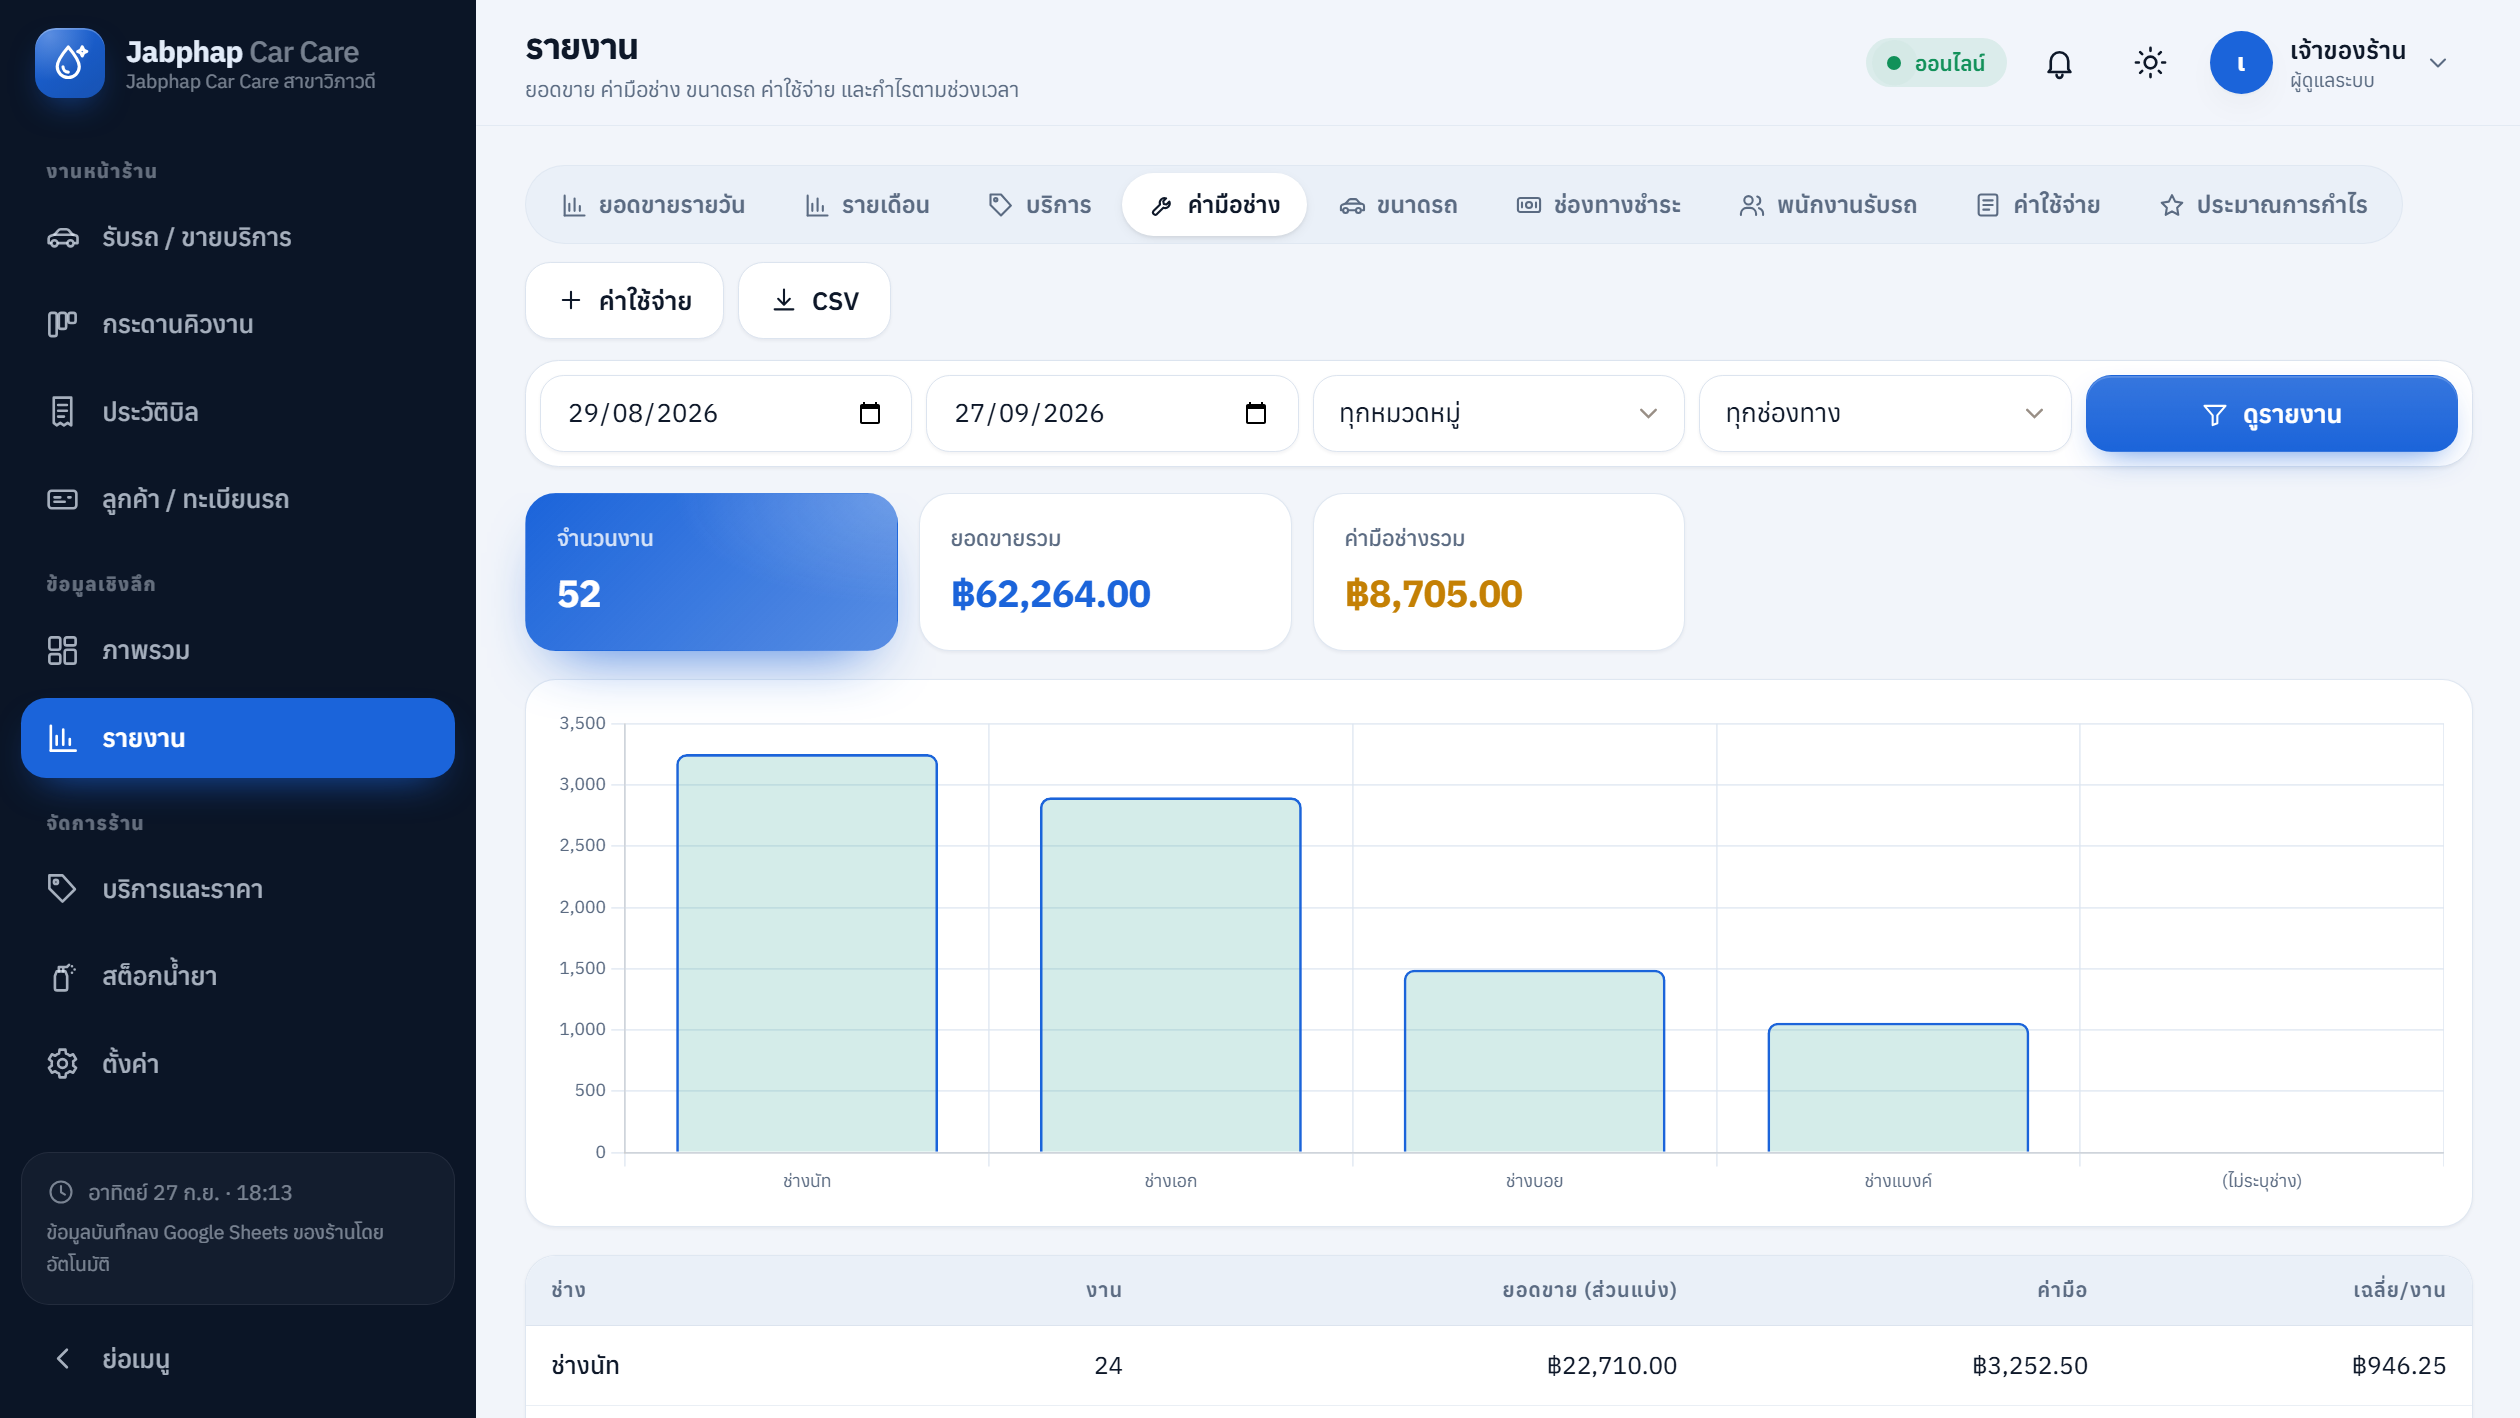Click the จำนวนงาน 52 summary card
Screen dimensions: 2520x1418
point(711,572)
